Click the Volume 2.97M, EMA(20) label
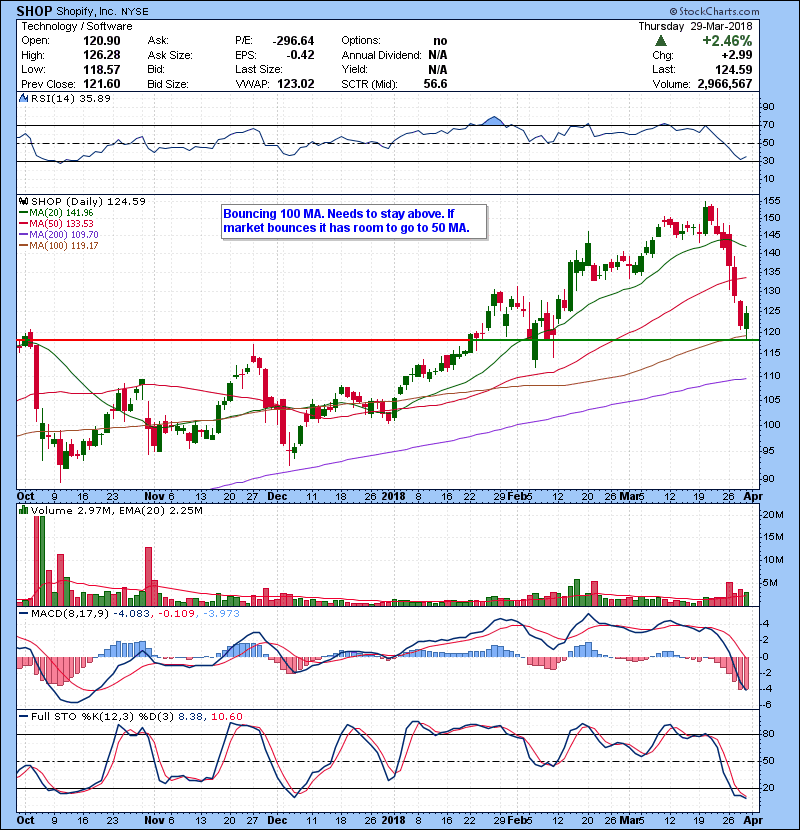The image size is (800, 830). tap(116, 510)
